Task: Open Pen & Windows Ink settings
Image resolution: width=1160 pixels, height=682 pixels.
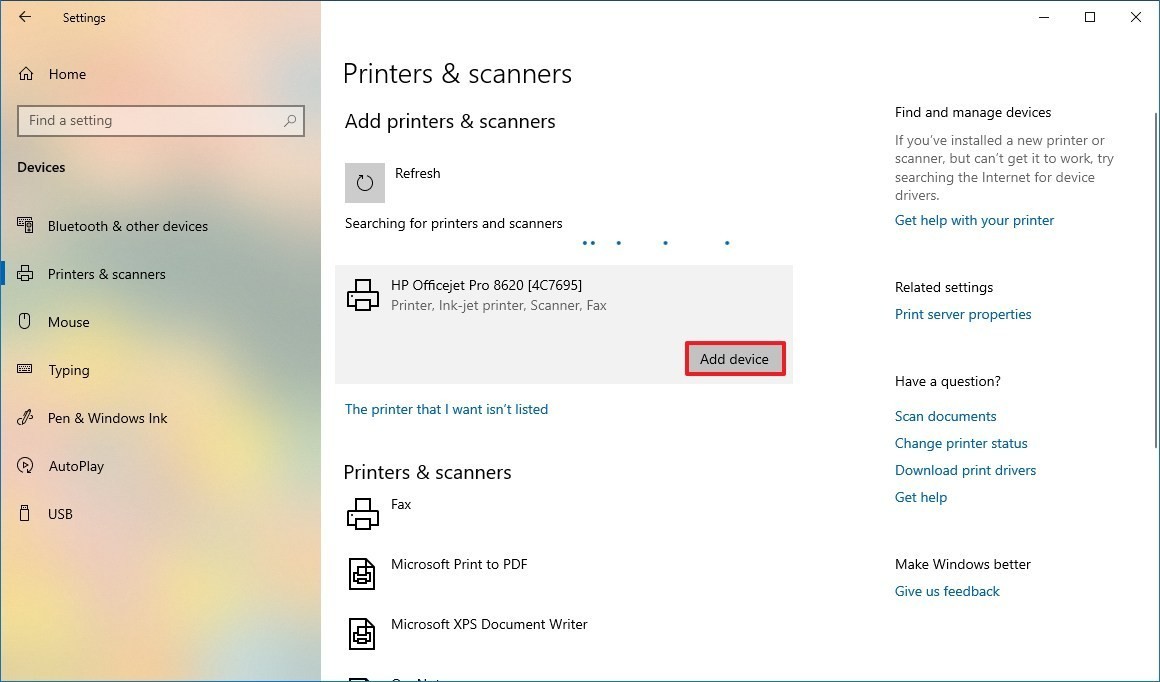Action: tap(108, 418)
